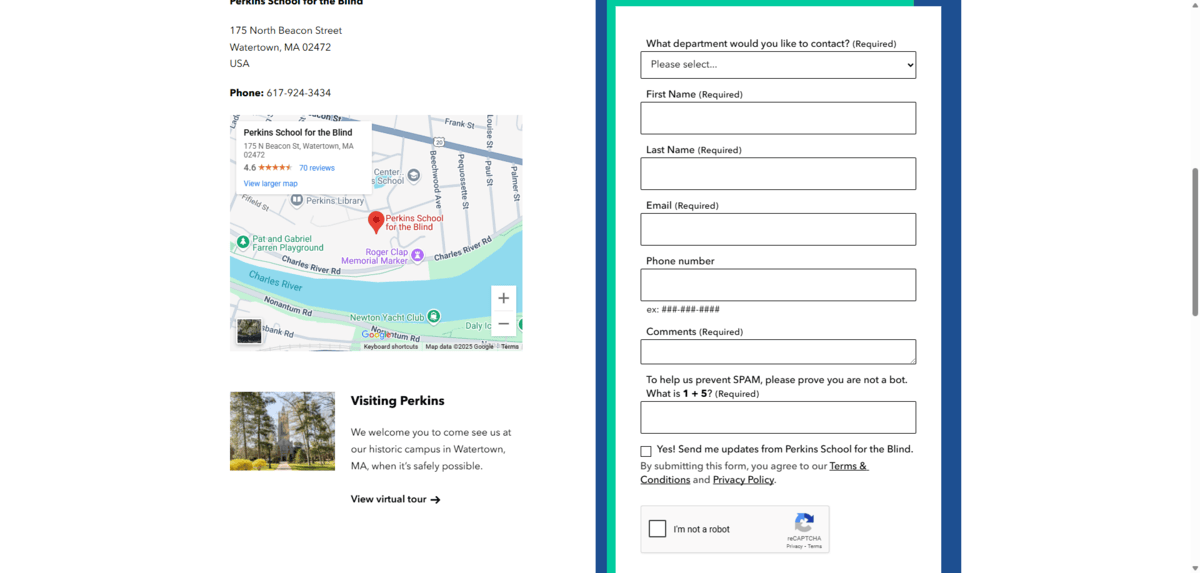
Task: Zoom in on the map
Action: pos(503,298)
